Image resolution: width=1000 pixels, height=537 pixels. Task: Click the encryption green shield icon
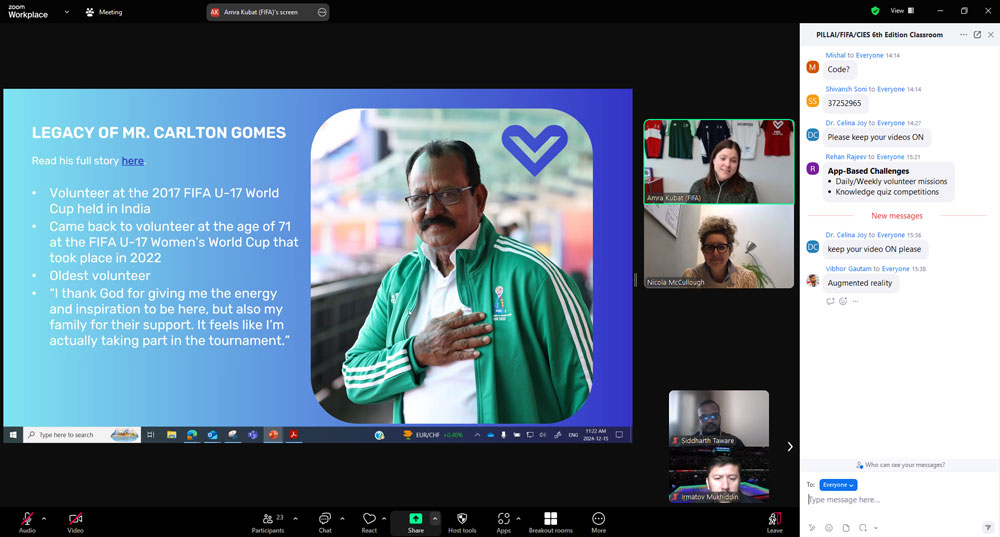click(x=875, y=11)
